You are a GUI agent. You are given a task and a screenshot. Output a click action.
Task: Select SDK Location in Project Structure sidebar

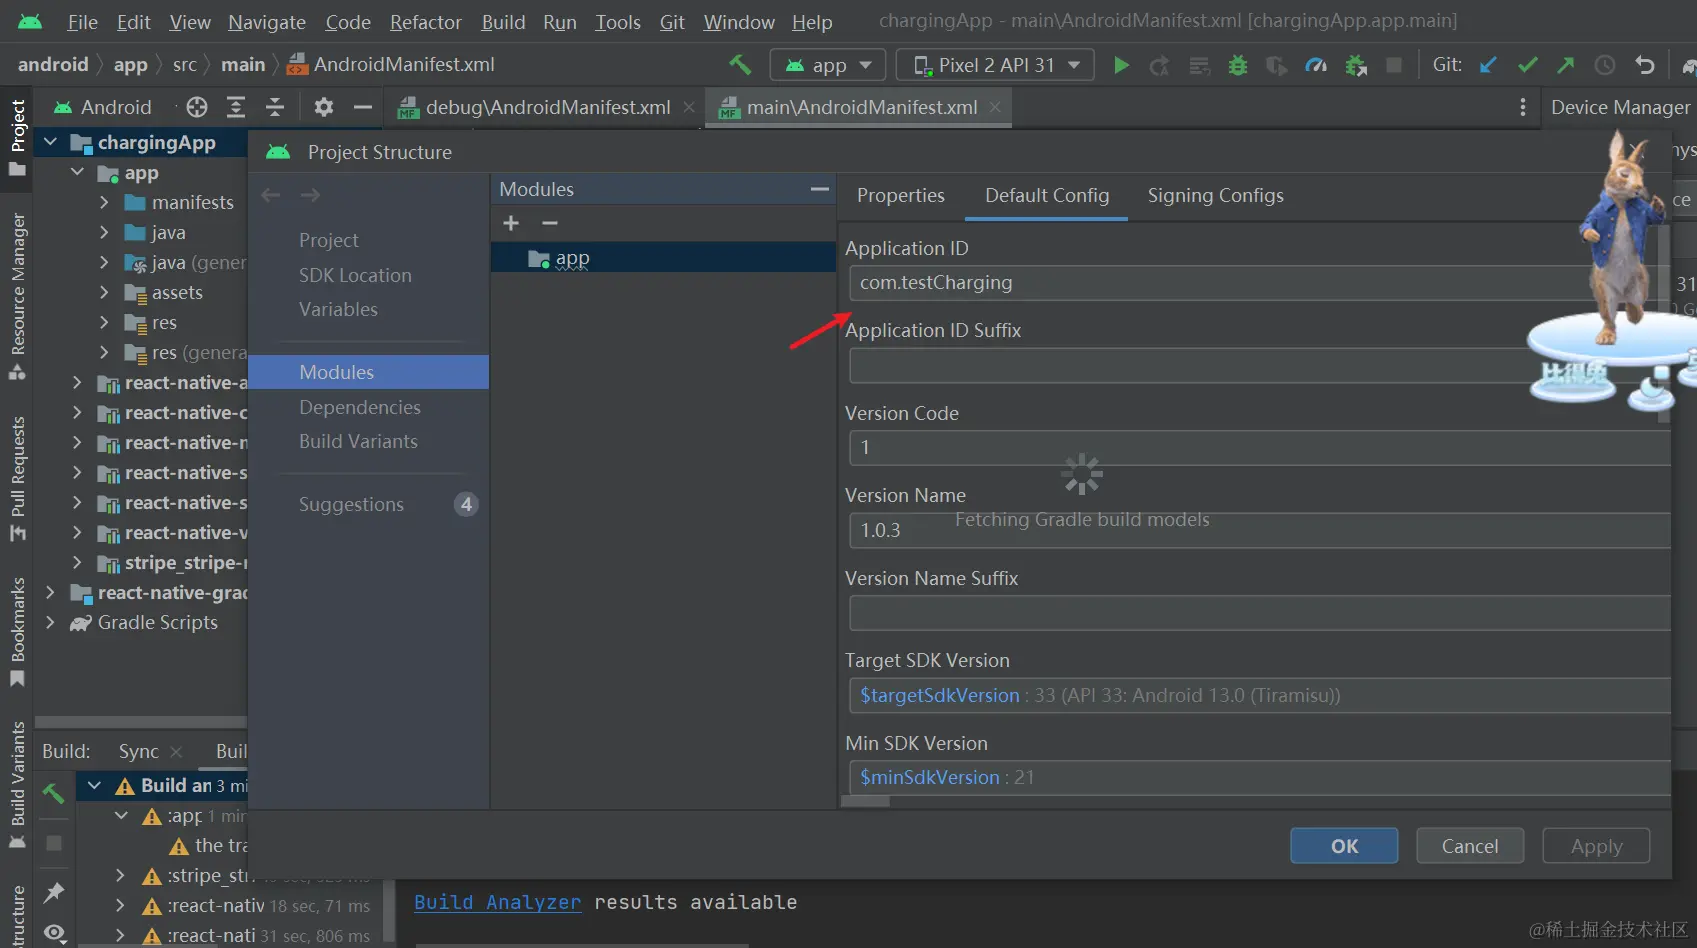(355, 275)
